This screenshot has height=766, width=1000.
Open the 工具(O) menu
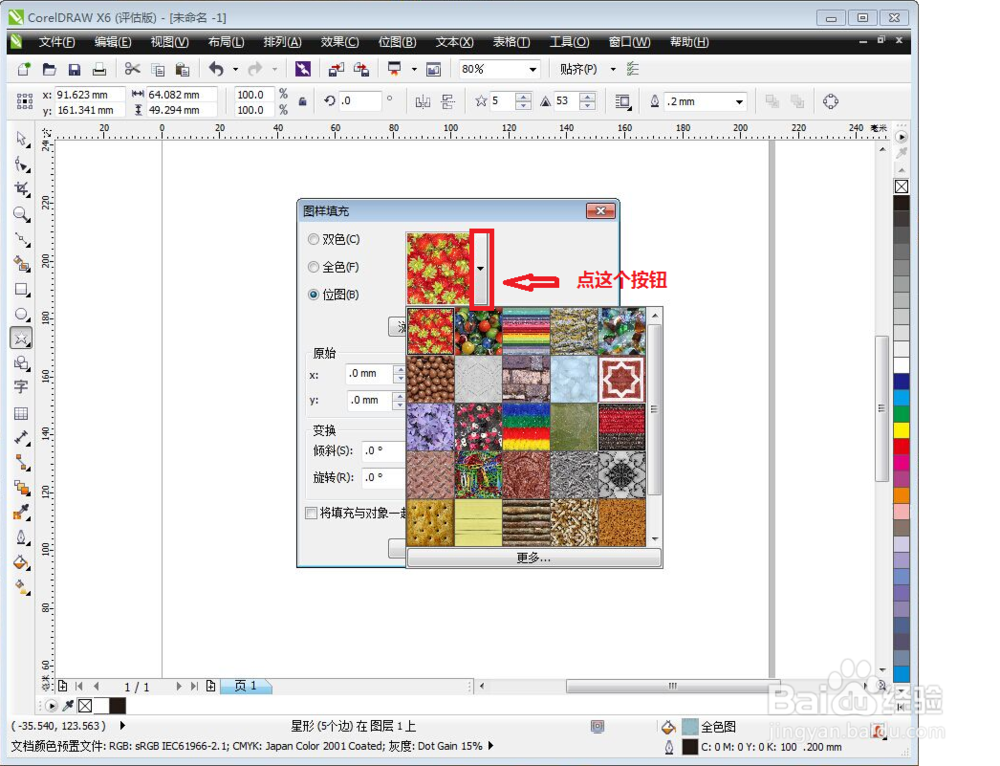tap(570, 42)
